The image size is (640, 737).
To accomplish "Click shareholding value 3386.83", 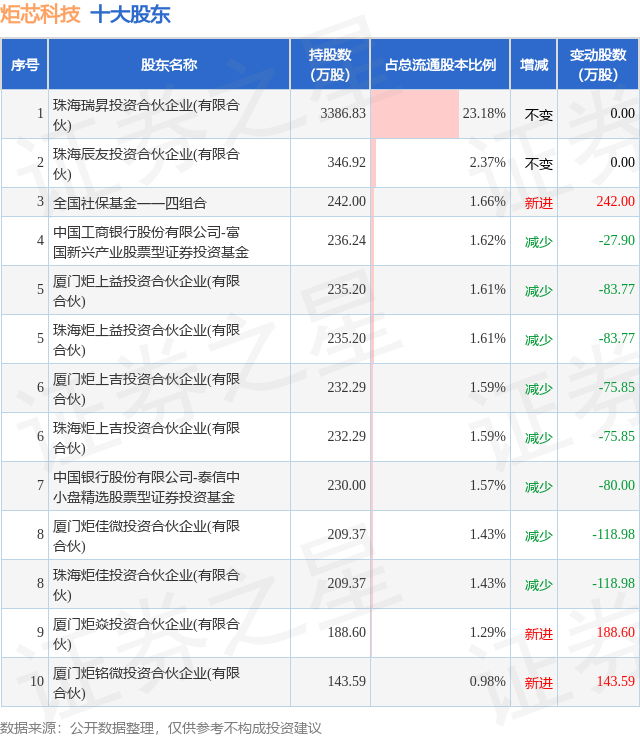I will 343,113.
